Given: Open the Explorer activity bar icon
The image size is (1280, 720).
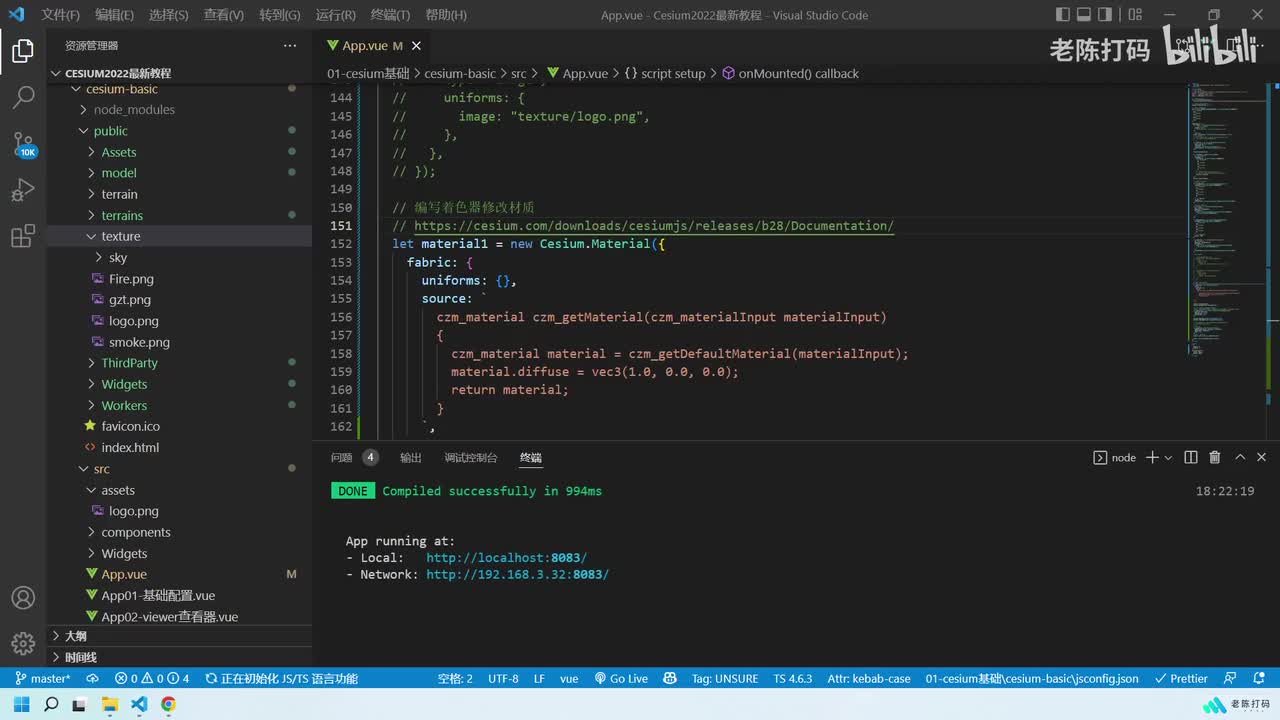Looking at the screenshot, I should point(23,51).
